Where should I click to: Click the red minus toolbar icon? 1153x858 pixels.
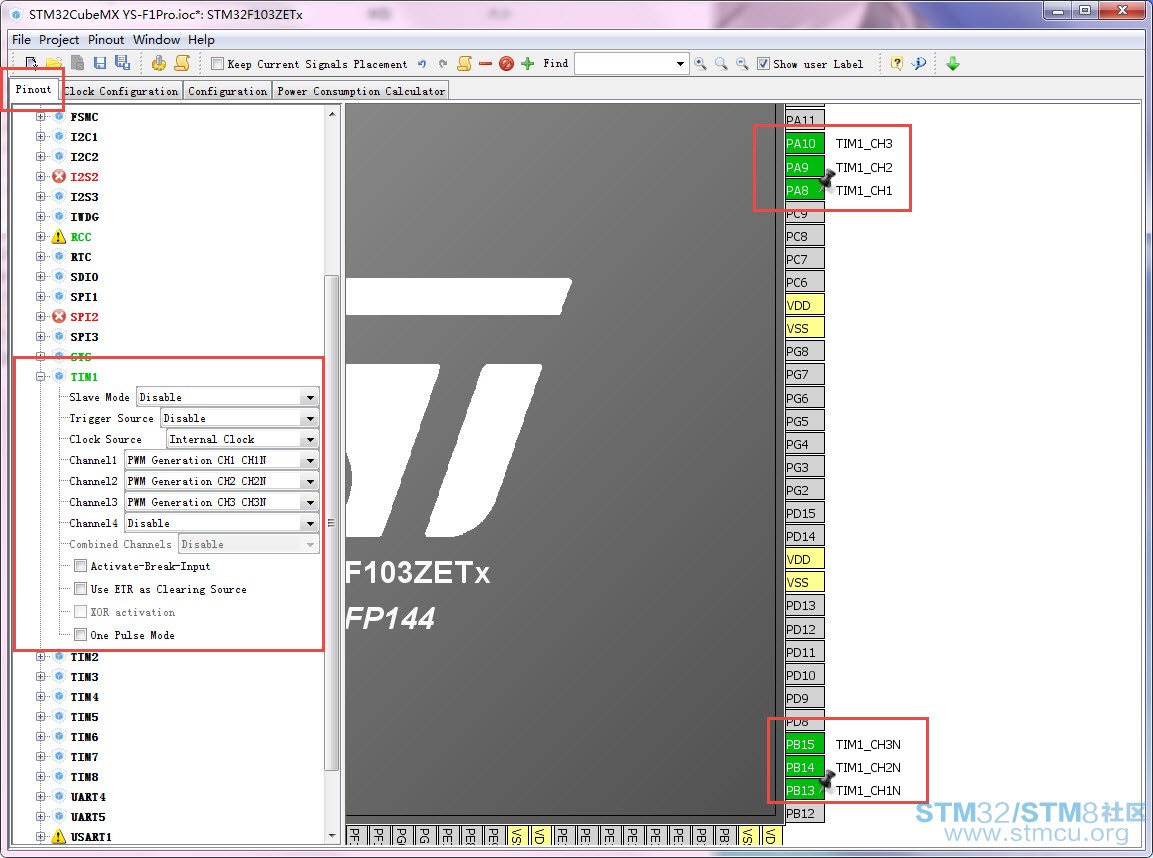(x=485, y=64)
